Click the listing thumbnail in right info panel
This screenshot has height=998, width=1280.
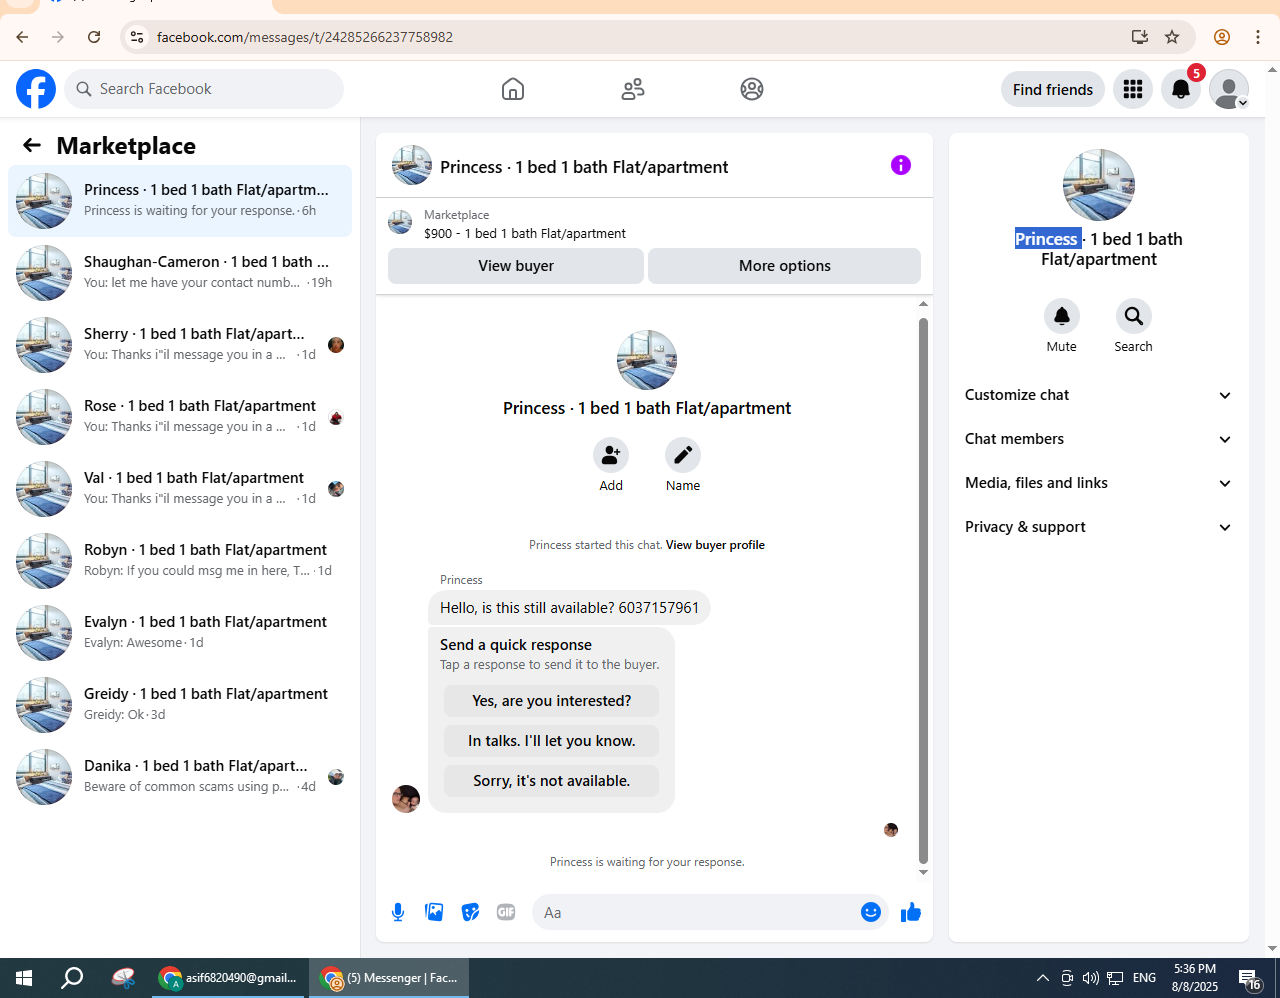click(x=1099, y=185)
